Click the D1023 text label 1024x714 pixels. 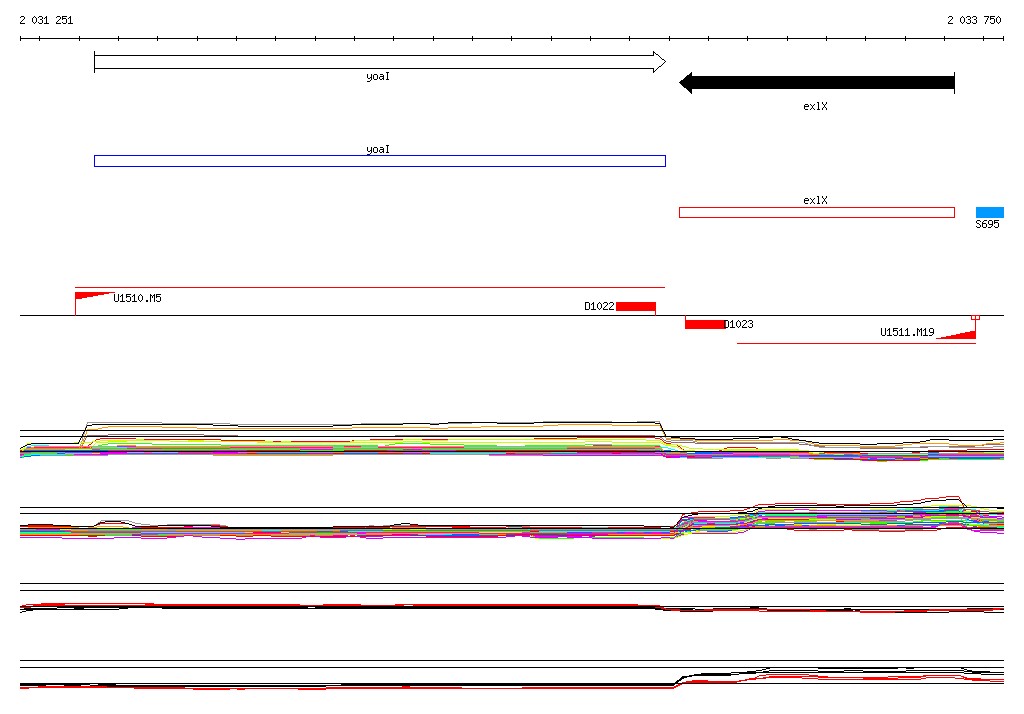coord(739,324)
